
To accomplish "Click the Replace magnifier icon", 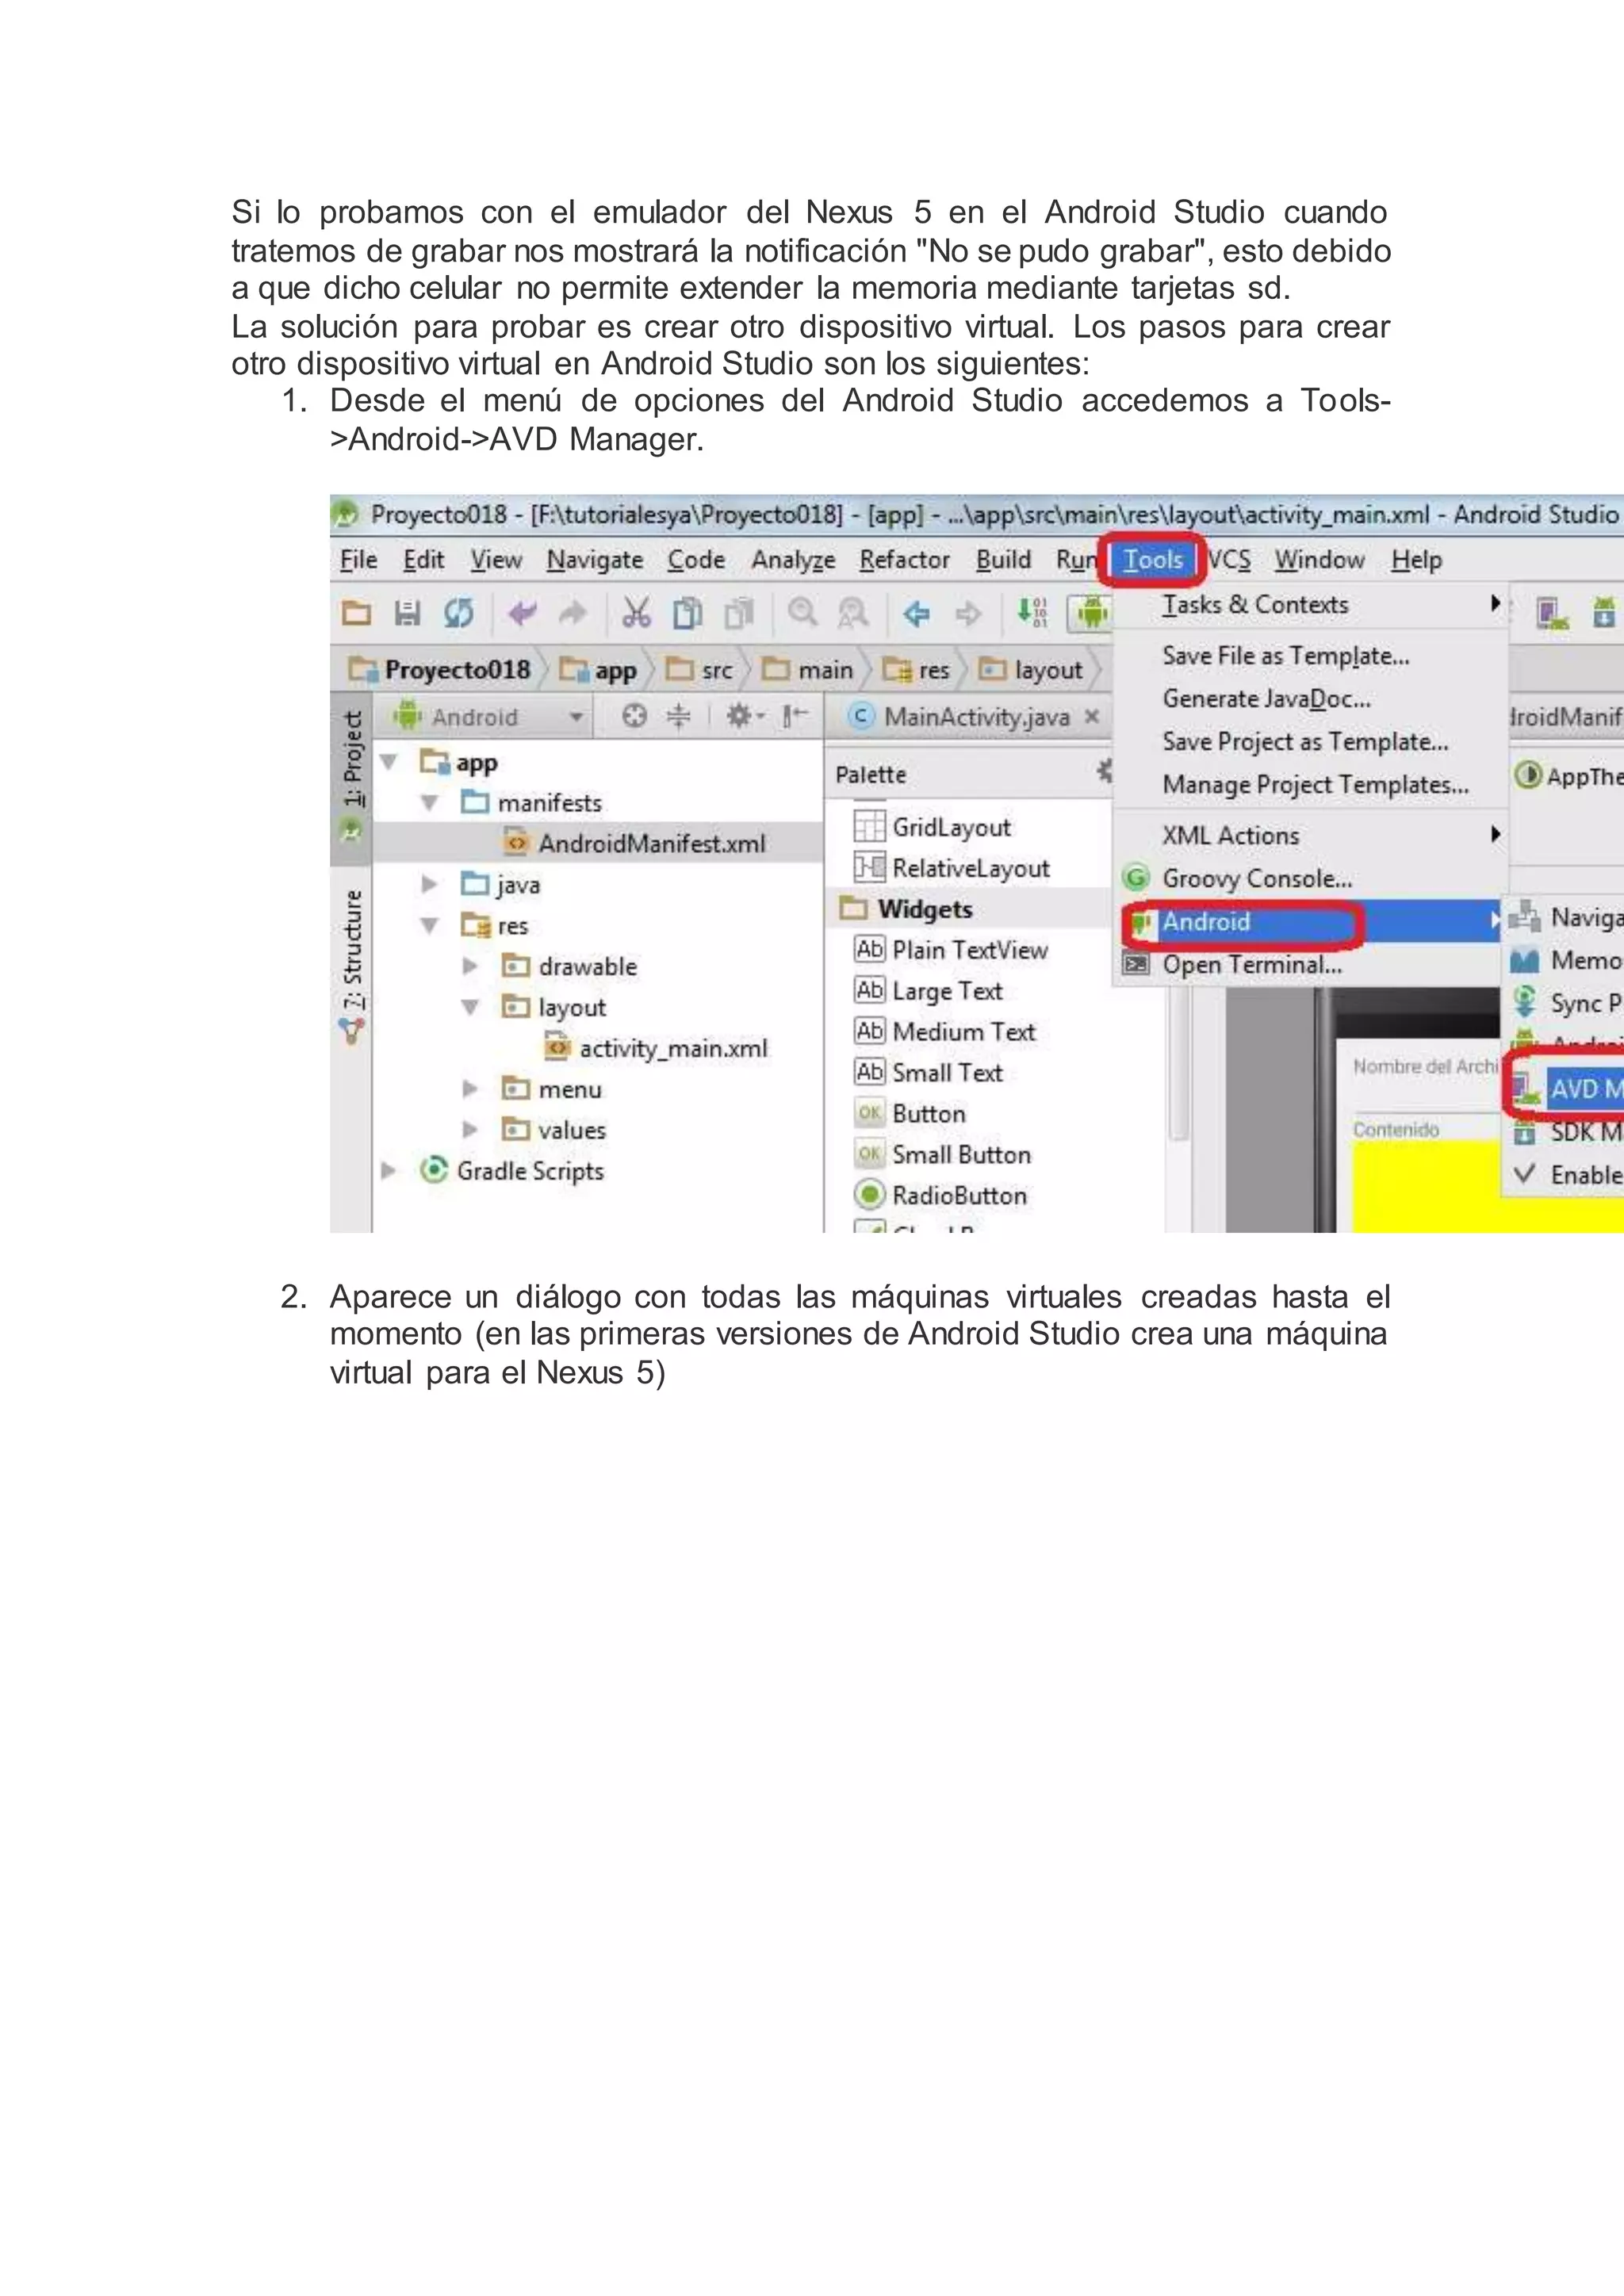I will 852,612.
